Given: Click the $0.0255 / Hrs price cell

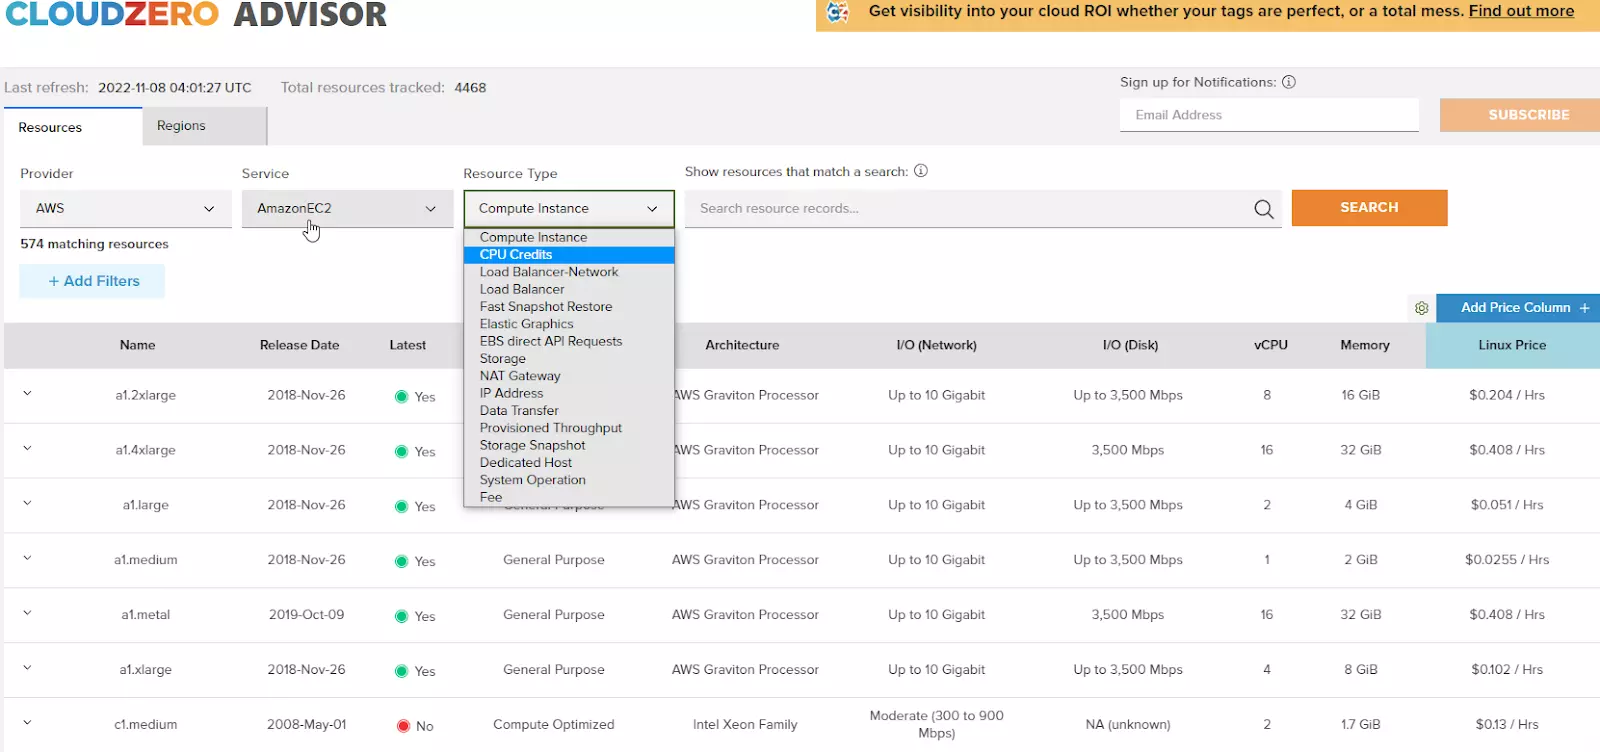Looking at the screenshot, I should tap(1507, 560).
